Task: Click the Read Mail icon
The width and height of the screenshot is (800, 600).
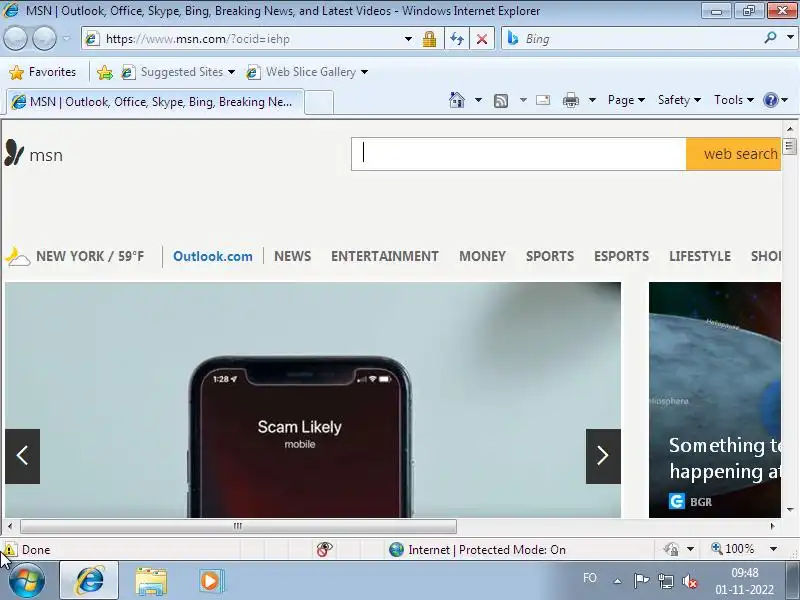Action: (x=543, y=100)
